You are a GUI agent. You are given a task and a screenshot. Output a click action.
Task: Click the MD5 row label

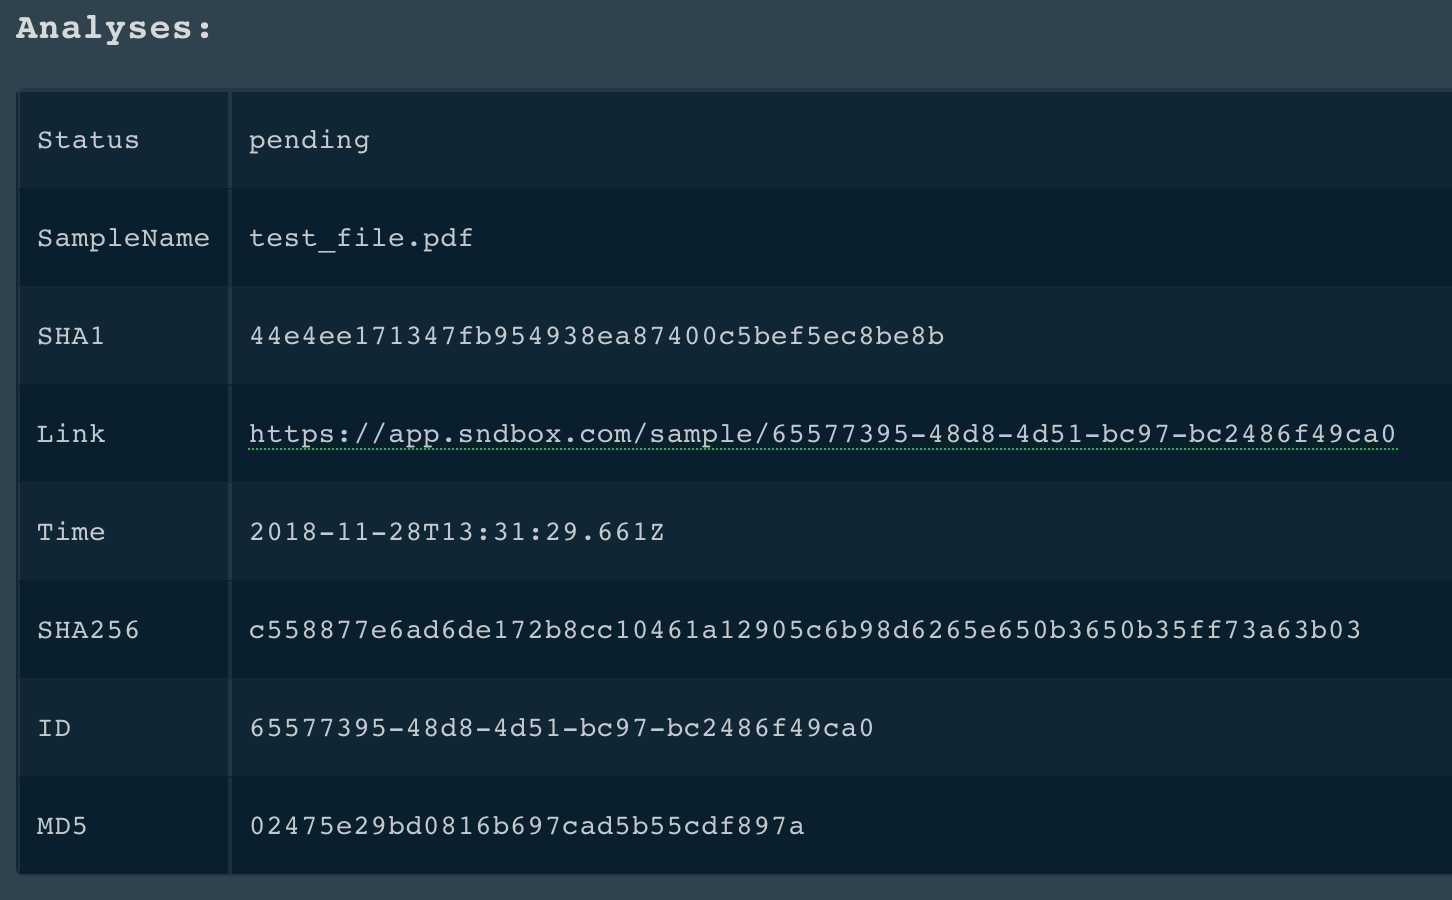tap(62, 826)
